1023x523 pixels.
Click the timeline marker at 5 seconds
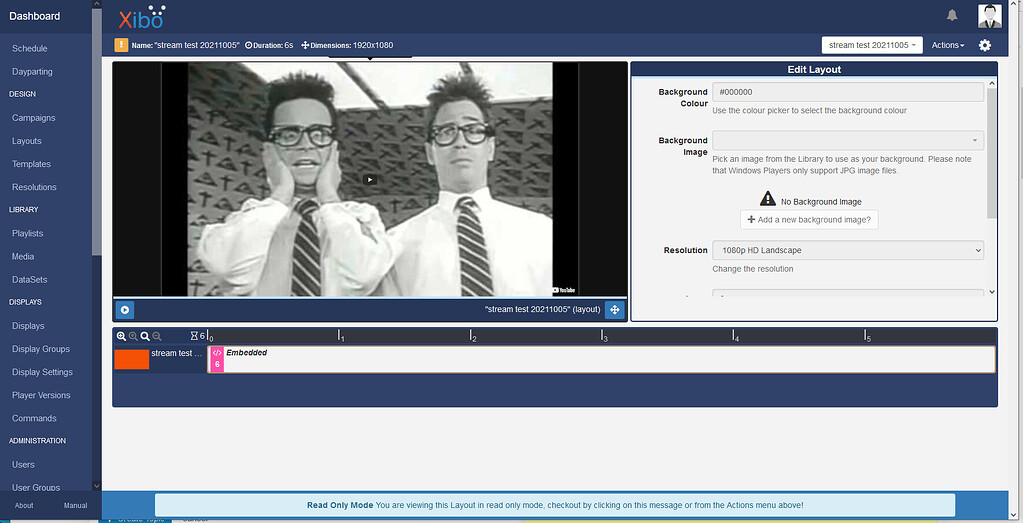(867, 336)
